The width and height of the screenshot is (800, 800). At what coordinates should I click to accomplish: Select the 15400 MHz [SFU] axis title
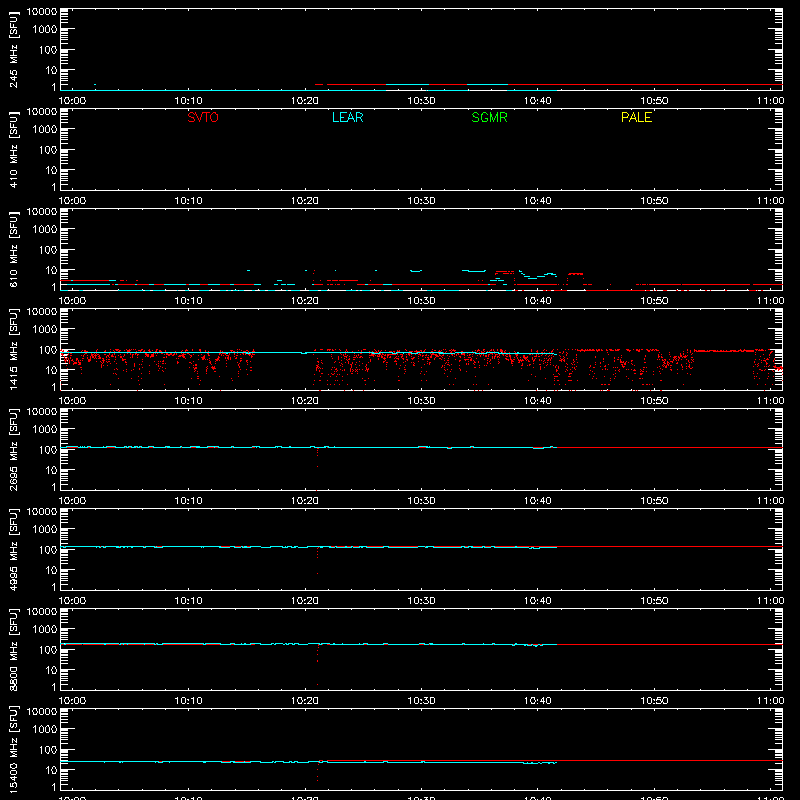pos(13,749)
